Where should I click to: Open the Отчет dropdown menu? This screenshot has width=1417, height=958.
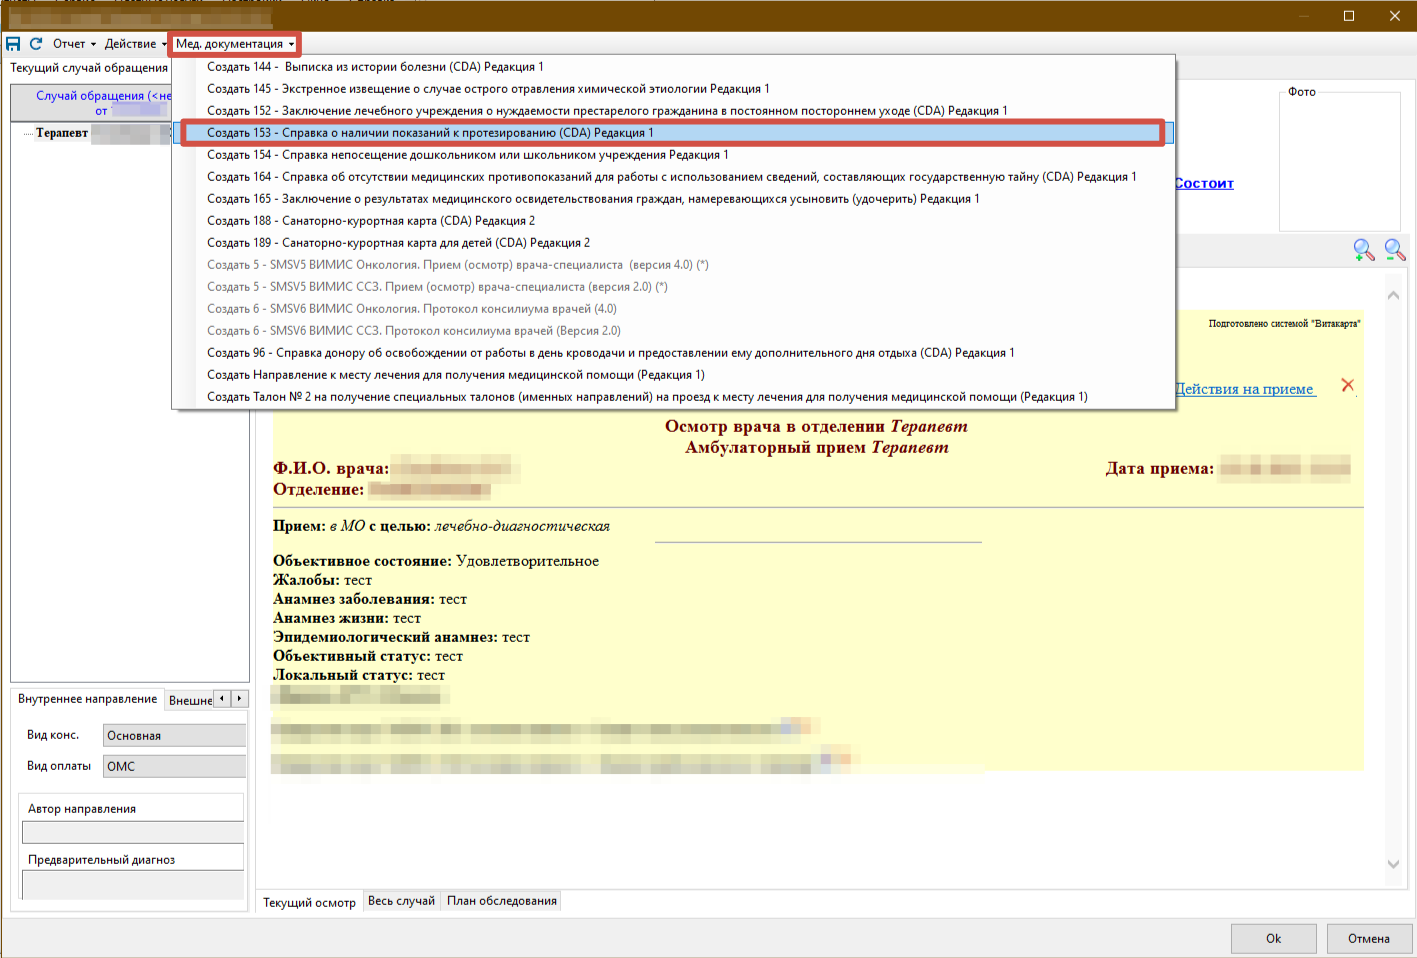[x=74, y=44]
